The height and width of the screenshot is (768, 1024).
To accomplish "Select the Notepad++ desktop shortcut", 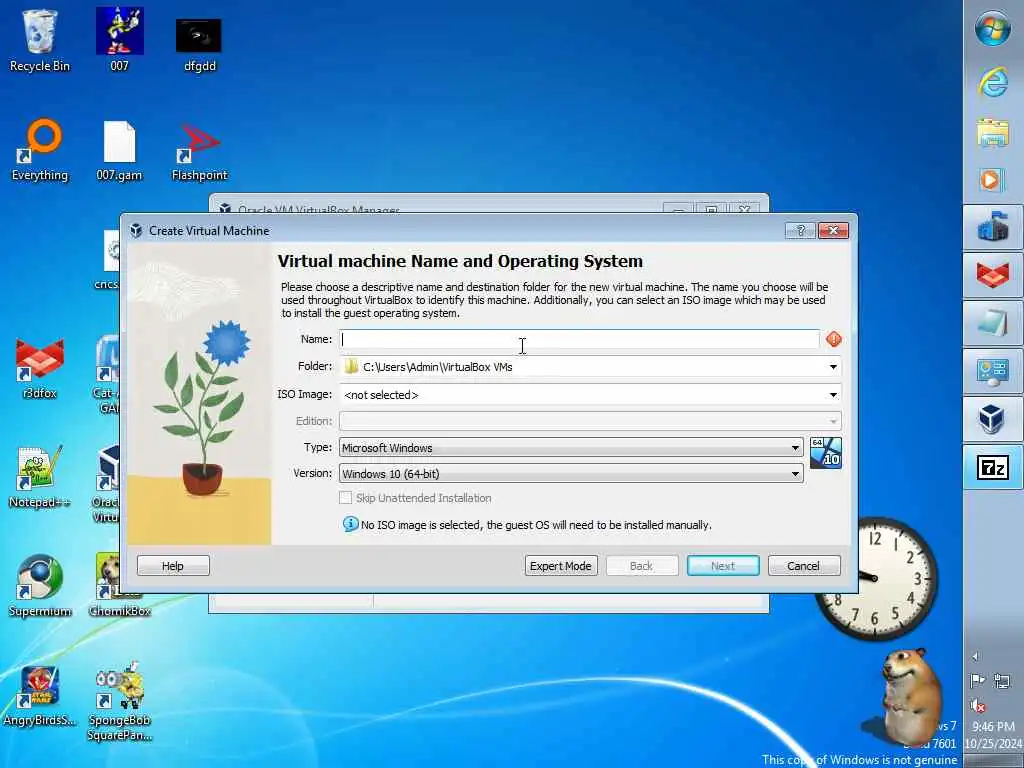I will [x=40, y=477].
